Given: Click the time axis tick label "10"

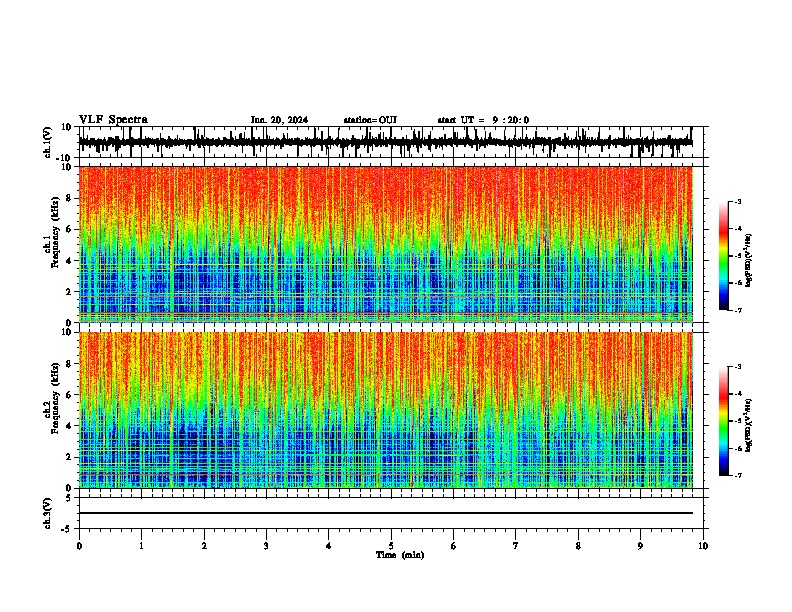Looking at the screenshot, I should click(x=703, y=546).
